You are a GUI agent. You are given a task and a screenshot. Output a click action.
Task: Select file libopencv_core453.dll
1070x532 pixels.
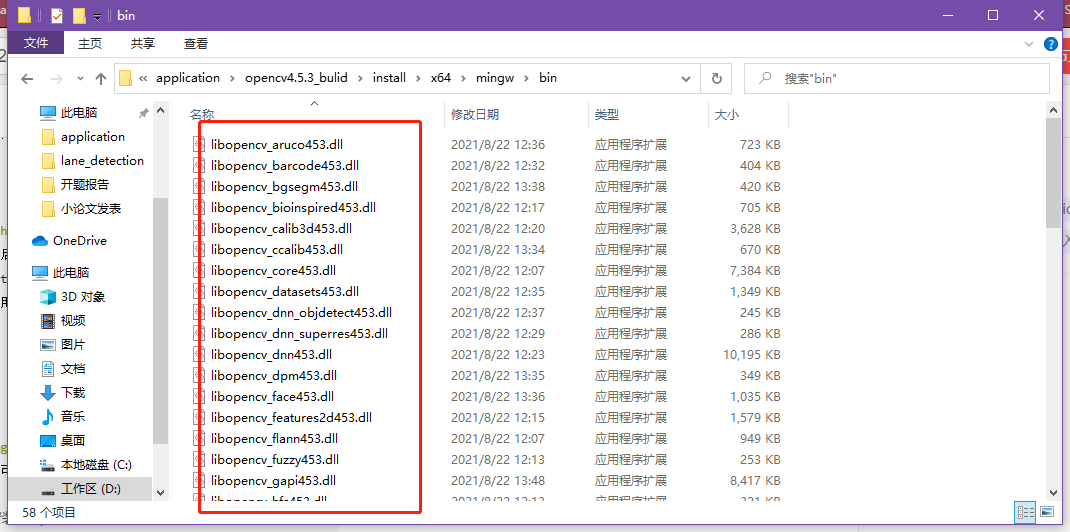(x=273, y=271)
